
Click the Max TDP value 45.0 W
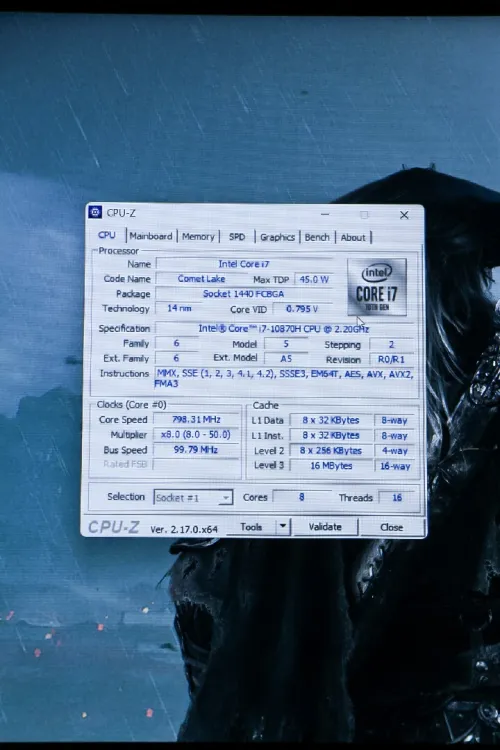[314, 279]
